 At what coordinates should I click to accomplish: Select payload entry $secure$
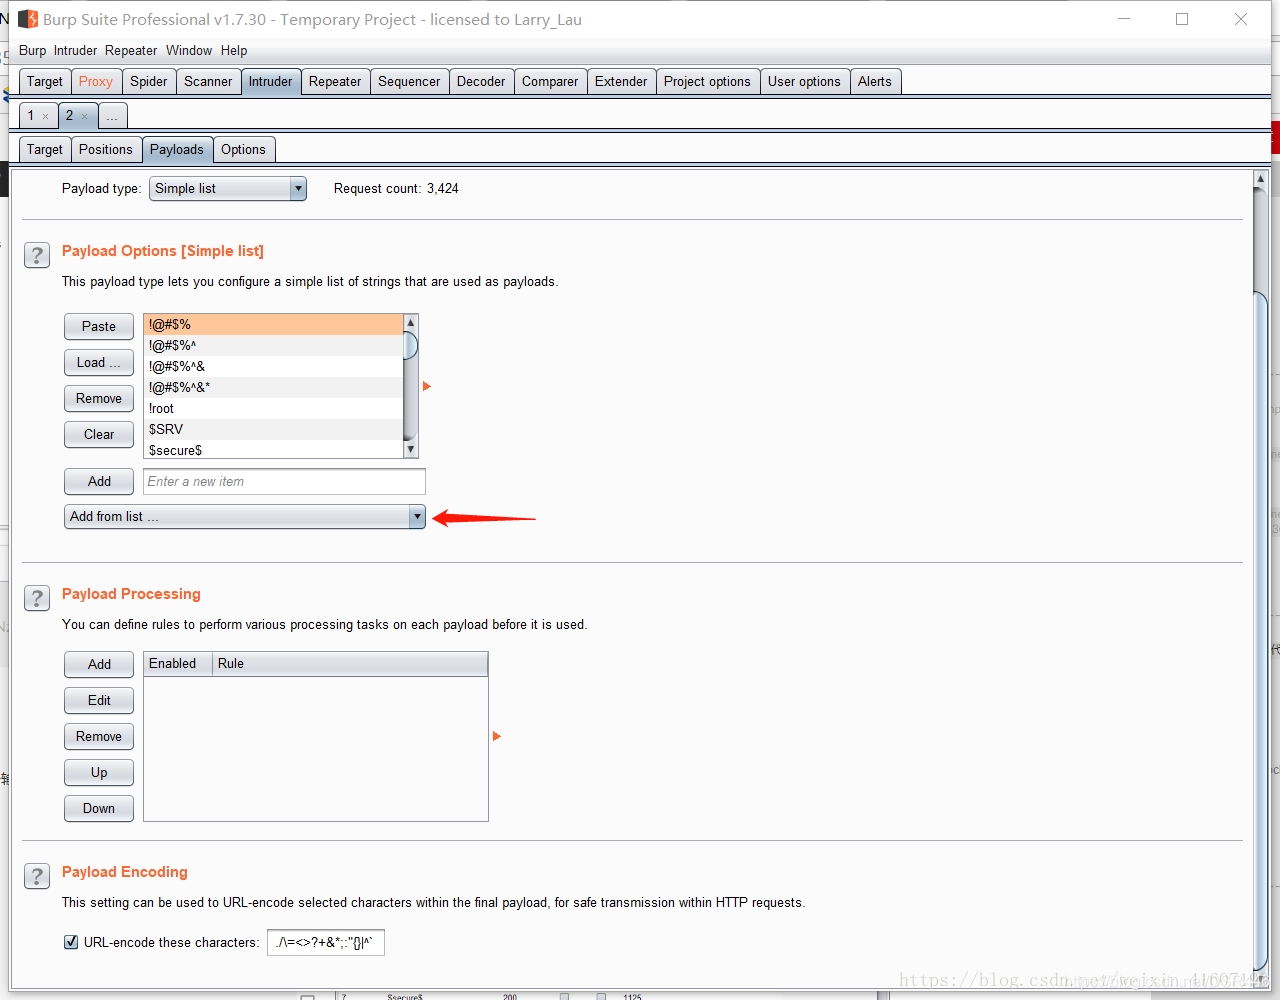pyautogui.click(x=273, y=449)
